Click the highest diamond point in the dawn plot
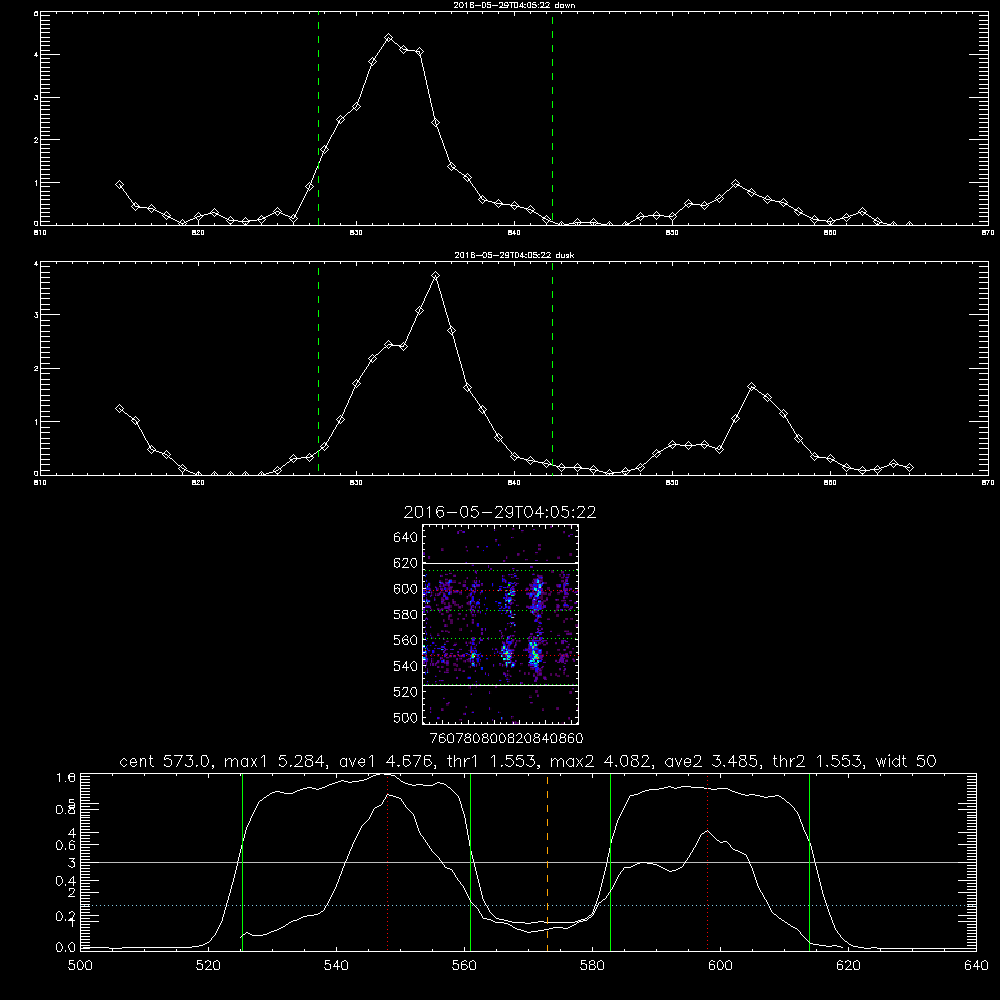 click(x=388, y=38)
